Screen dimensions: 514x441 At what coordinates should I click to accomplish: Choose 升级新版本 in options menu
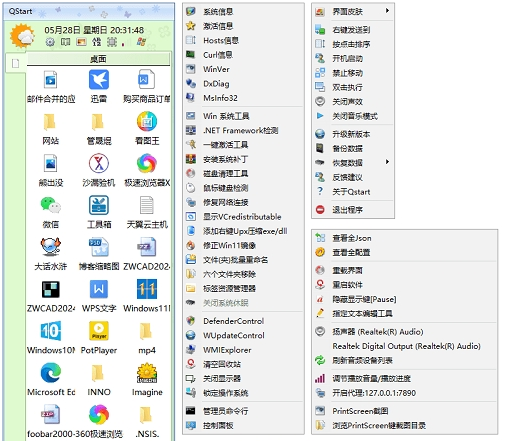[353, 134]
